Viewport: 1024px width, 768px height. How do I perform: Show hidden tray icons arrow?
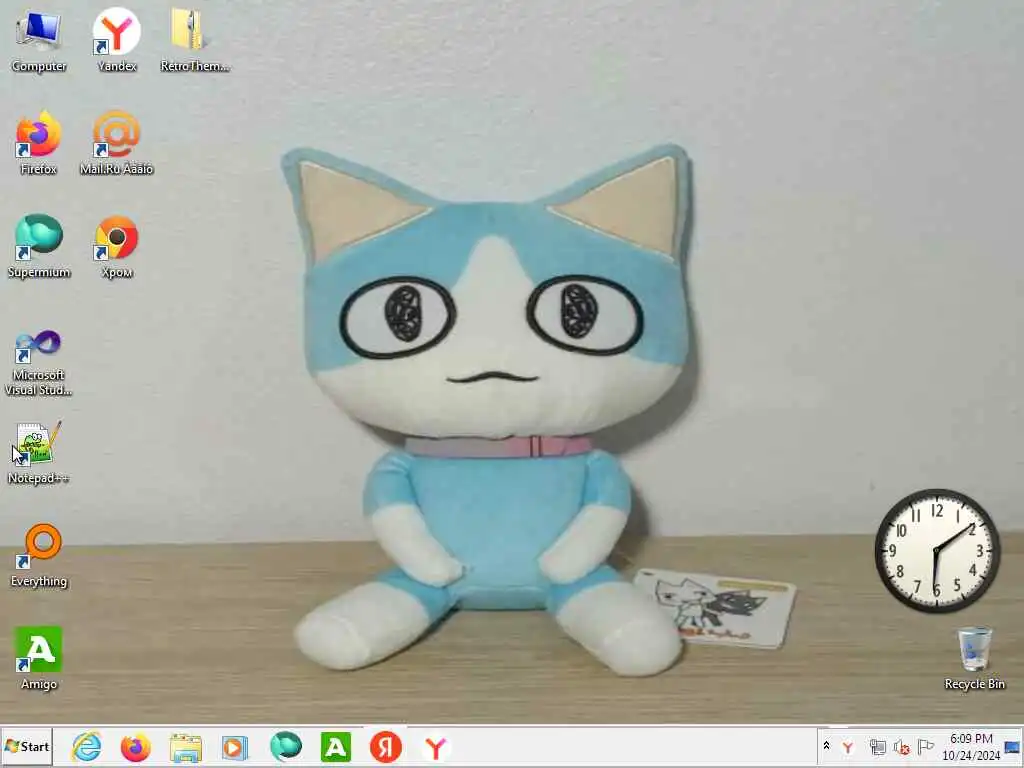click(826, 746)
